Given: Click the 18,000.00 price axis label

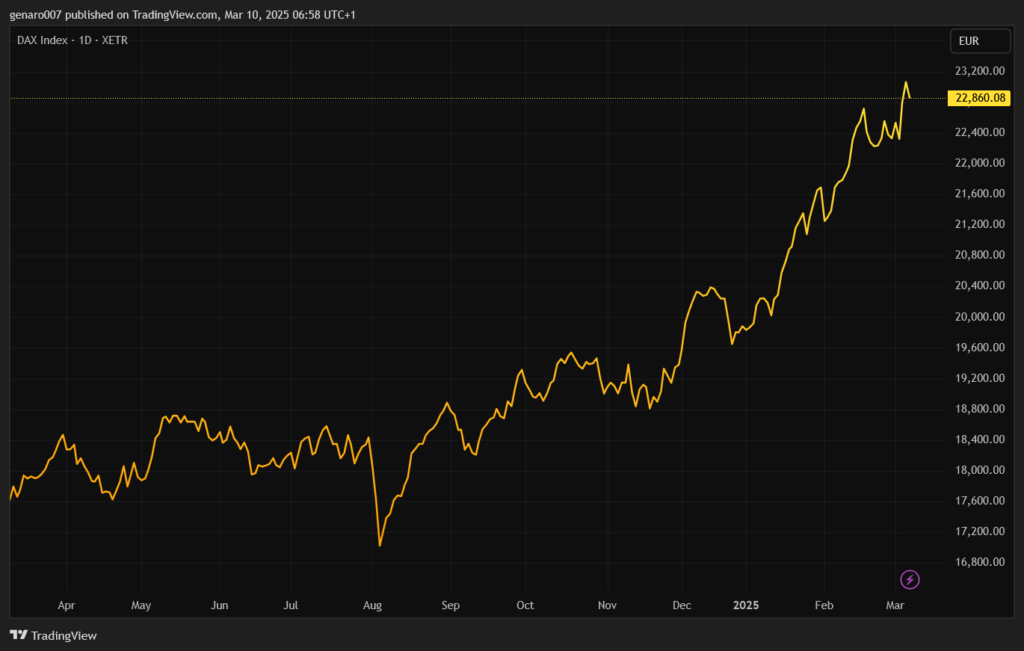Looking at the screenshot, I should 979,470.
